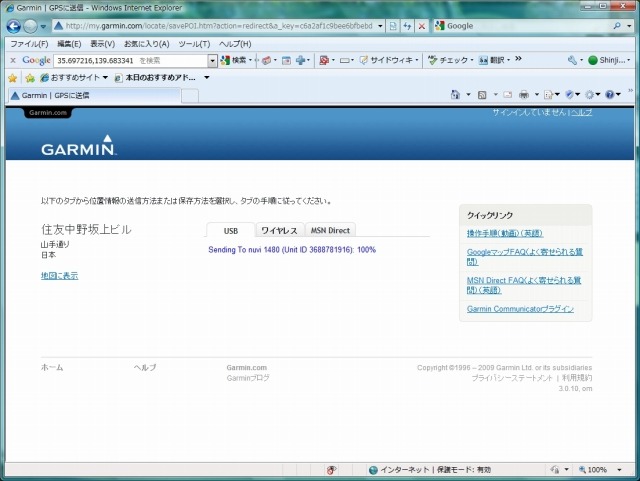Click the search magnifier beside Google box
The image size is (640, 481).
coord(617,26)
